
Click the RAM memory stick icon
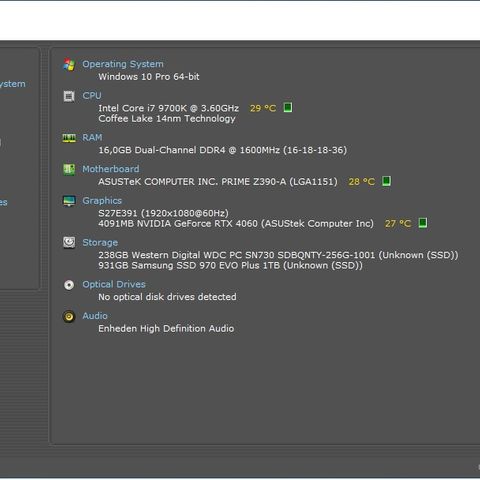pos(69,138)
